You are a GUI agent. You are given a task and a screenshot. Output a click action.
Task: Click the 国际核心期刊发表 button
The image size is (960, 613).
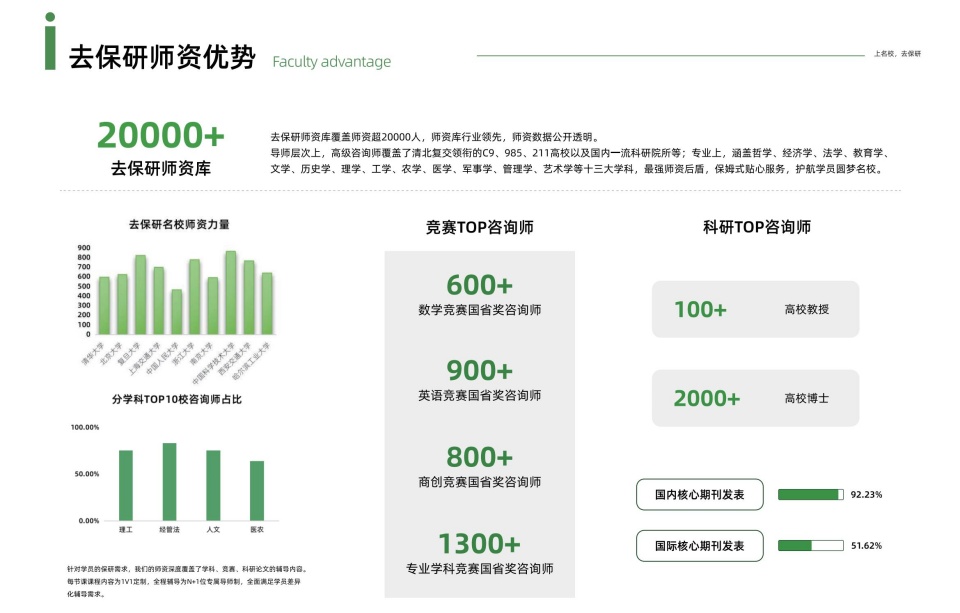[x=699, y=546]
